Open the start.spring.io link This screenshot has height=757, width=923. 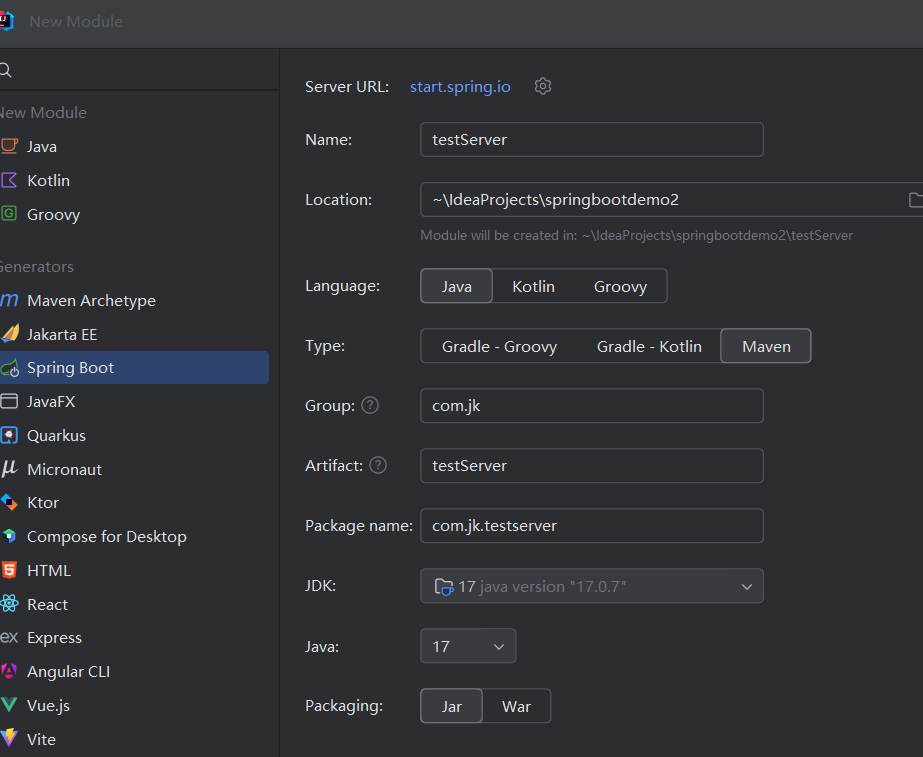(x=460, y=87)
